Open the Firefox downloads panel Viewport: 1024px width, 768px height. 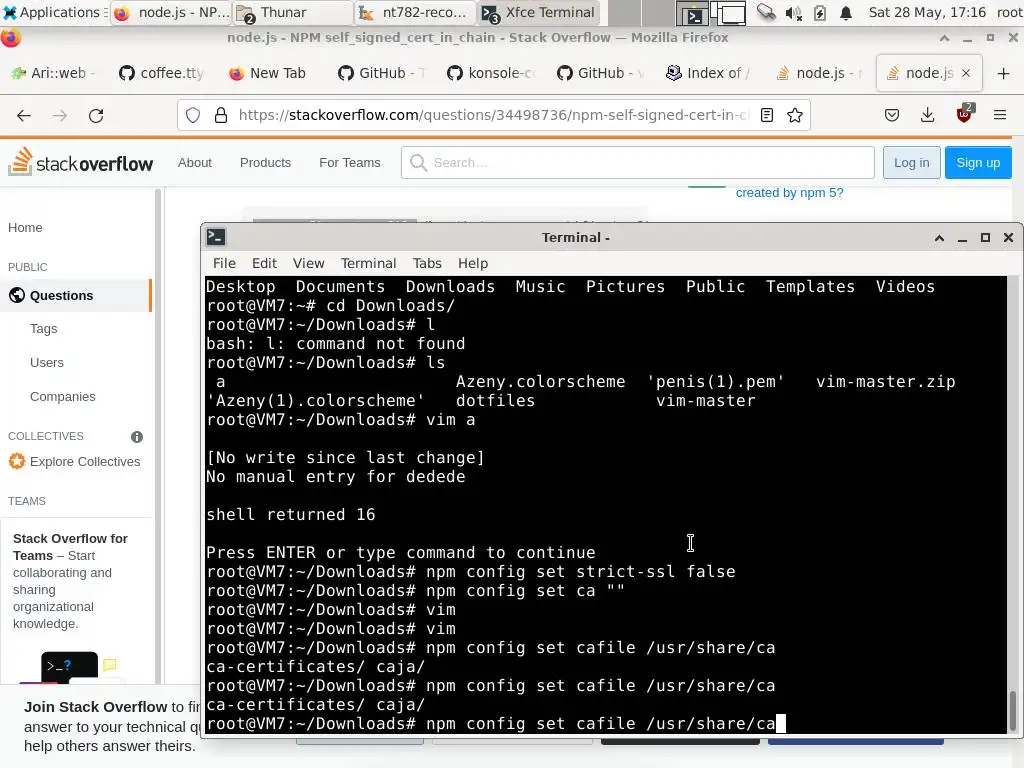pyautogui.click(x=927, y=116)
